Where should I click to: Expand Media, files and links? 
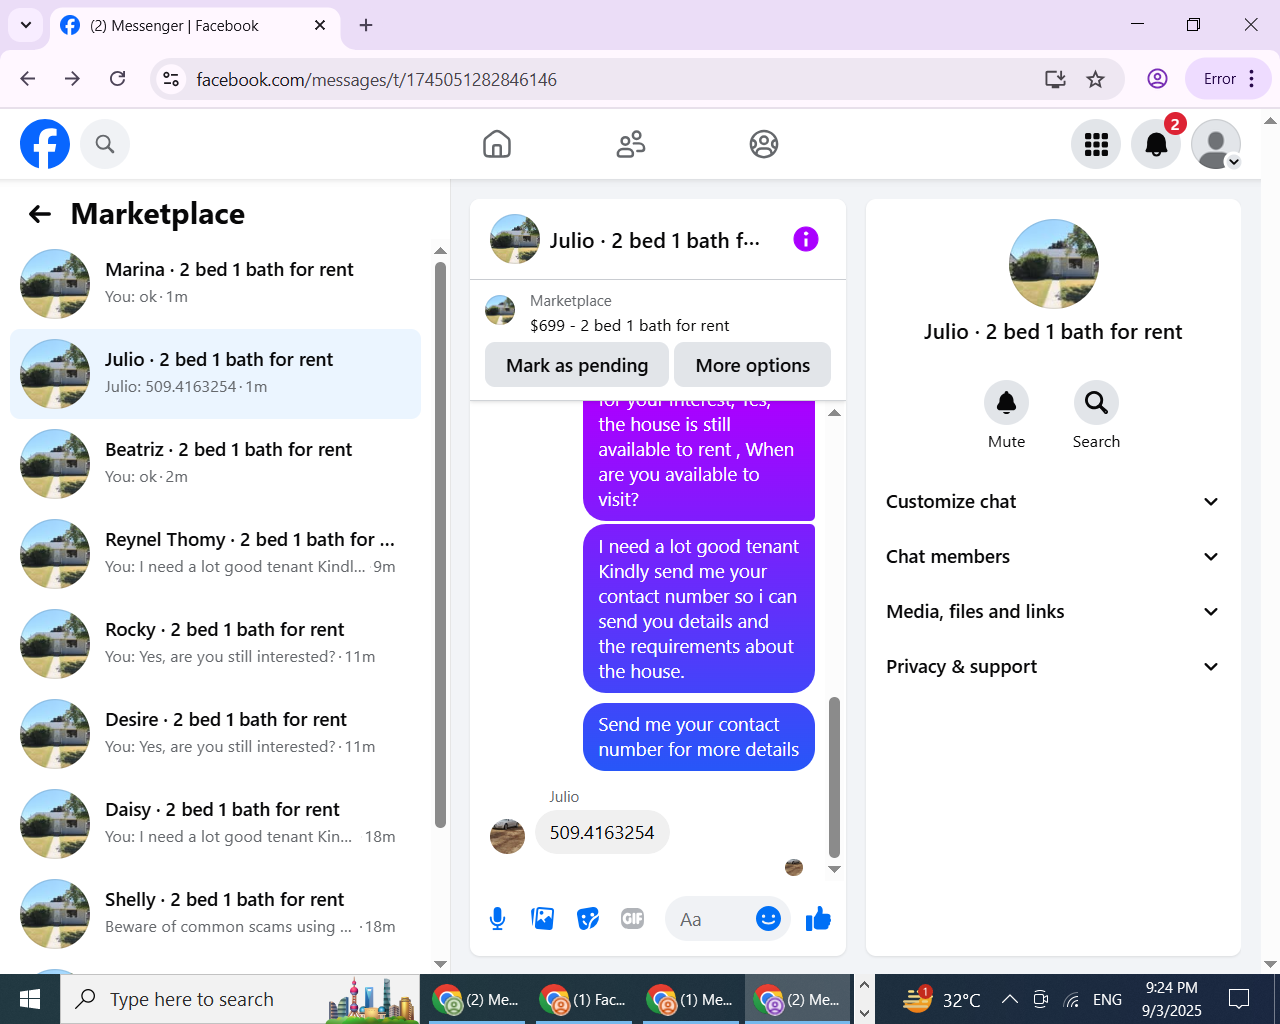point(1053,612)
